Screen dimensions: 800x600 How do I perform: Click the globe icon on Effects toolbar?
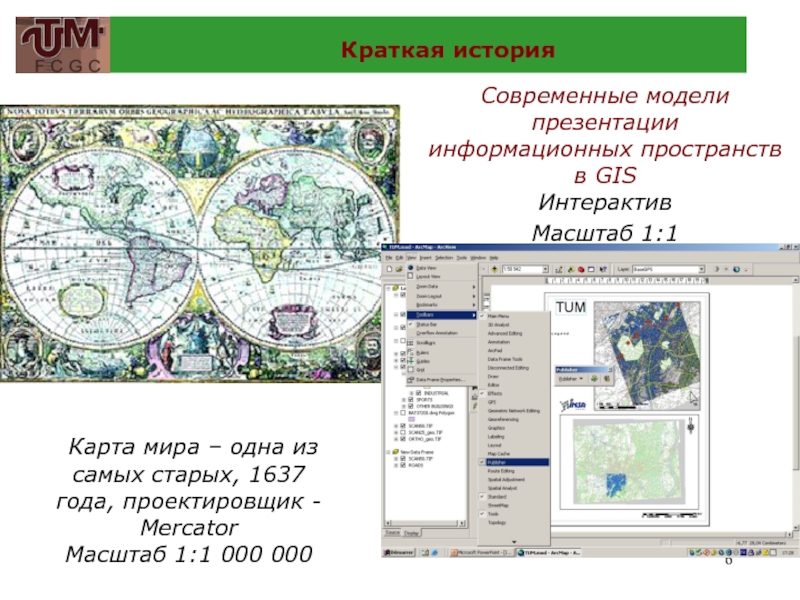point(736,269)
